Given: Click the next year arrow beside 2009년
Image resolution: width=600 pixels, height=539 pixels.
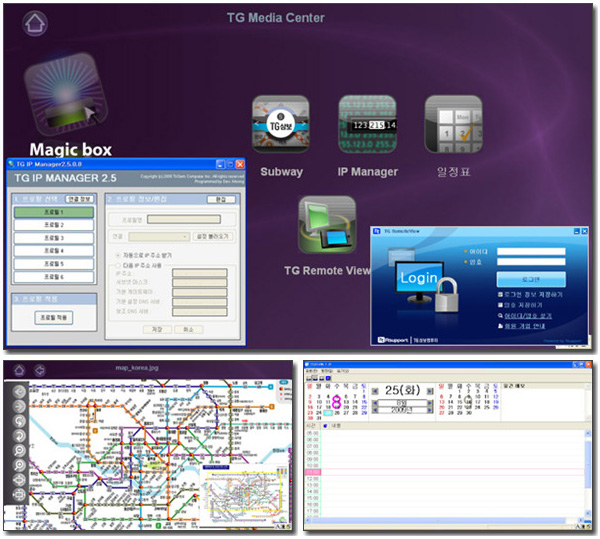Looking at the screenshot, I should pos(430,410).
